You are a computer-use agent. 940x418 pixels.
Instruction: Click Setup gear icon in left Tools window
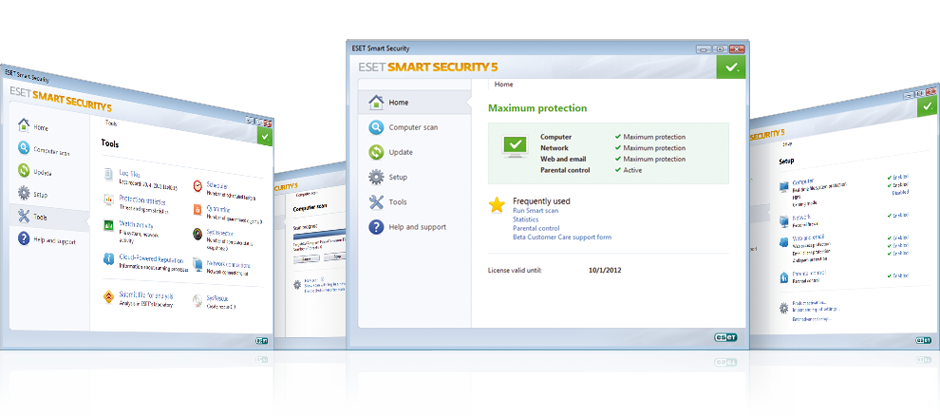(x=24, y=193)
